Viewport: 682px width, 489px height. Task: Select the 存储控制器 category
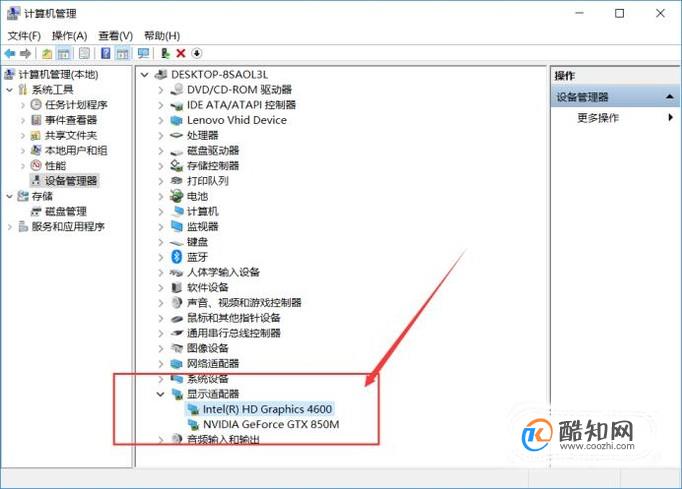pyautogui.click(x=213, y=165)
